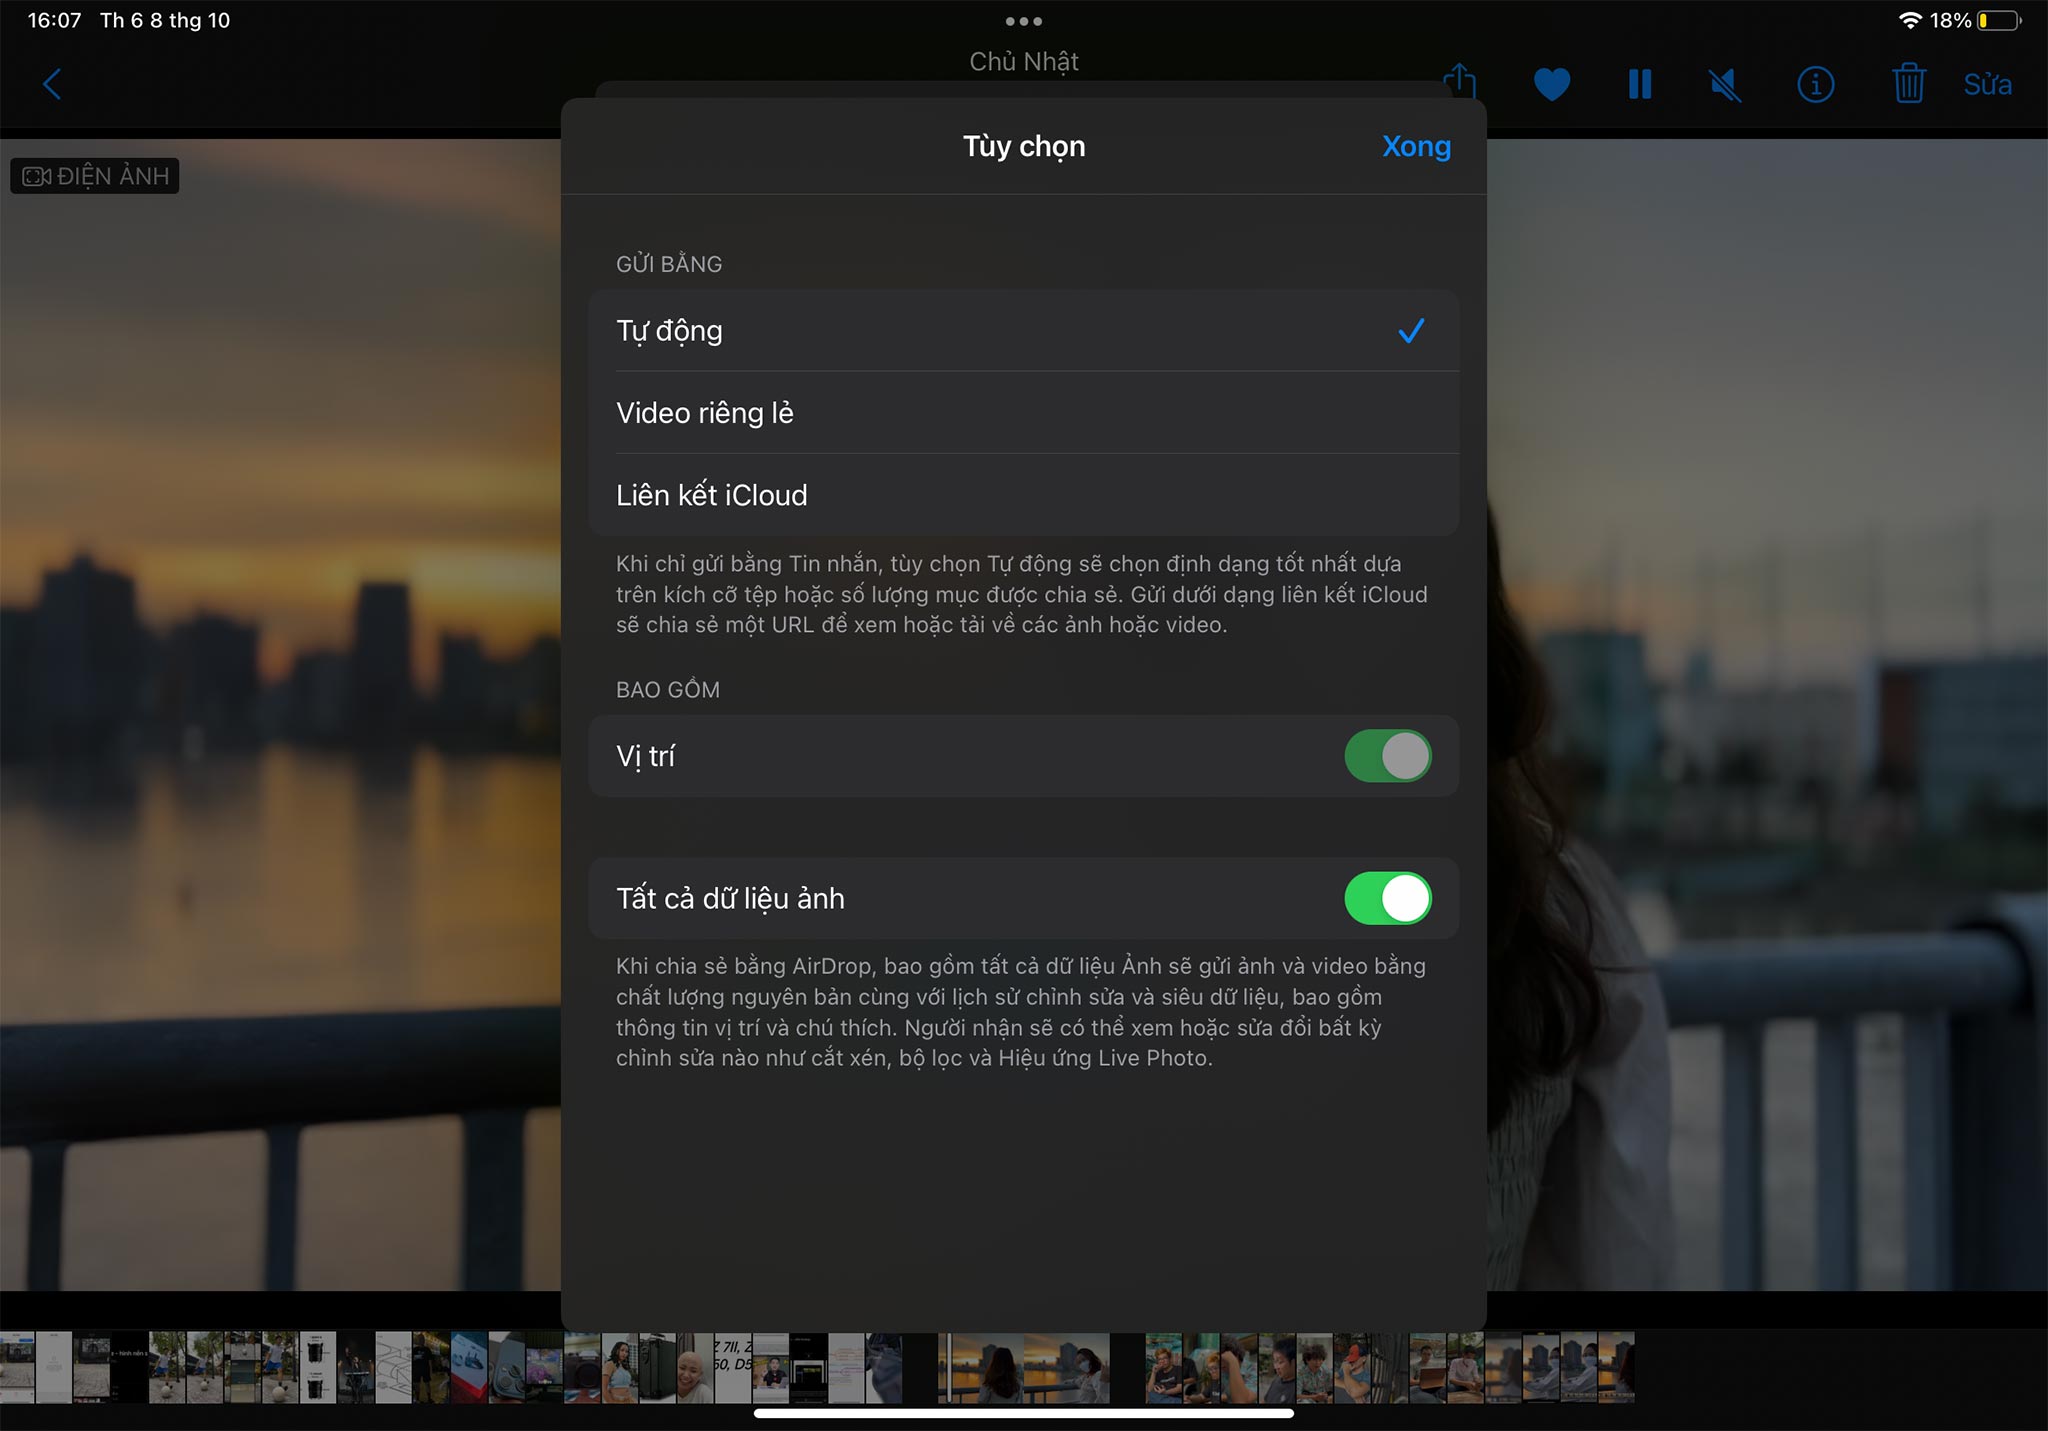2048x1431 pixels.
Task: Click the heart favorite icon
Action: [x=1551, y=84]
